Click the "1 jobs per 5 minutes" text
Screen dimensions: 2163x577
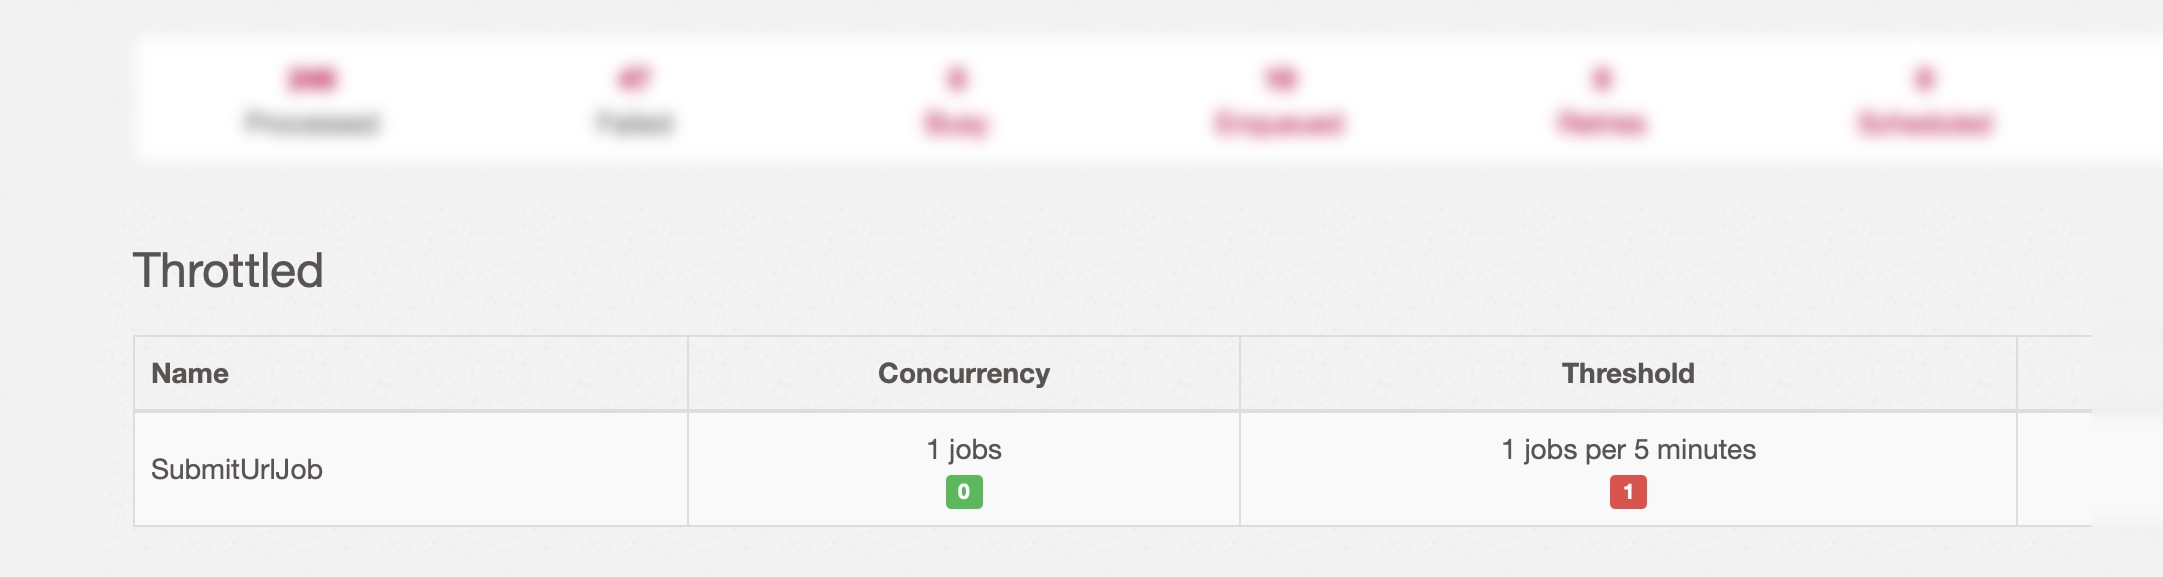[1628, 450]
